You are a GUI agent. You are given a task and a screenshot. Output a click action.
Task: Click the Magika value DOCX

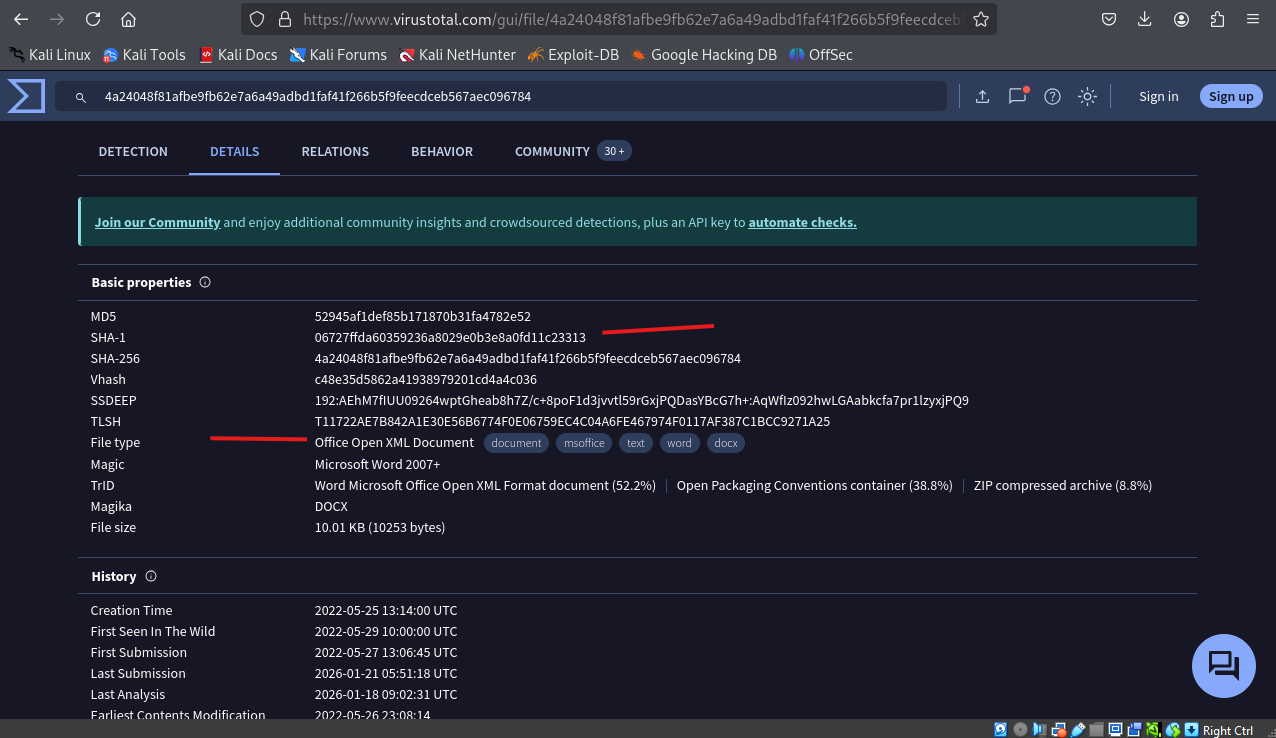[331, 506]
